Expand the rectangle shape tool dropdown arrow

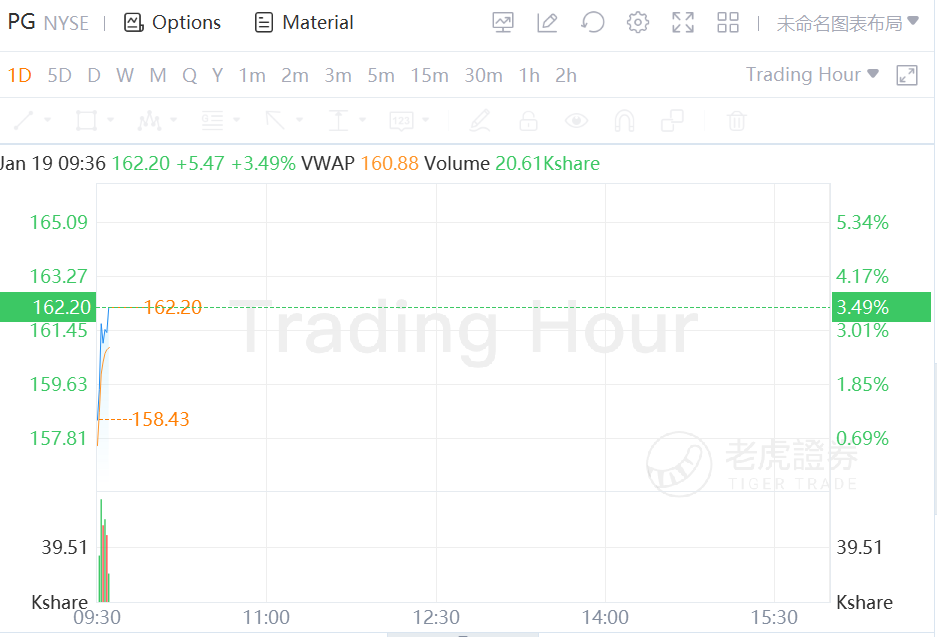110,121
